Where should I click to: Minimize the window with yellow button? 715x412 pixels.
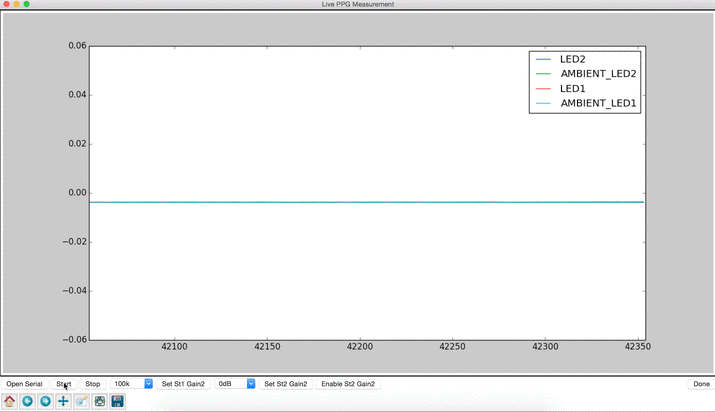(16, 4)
